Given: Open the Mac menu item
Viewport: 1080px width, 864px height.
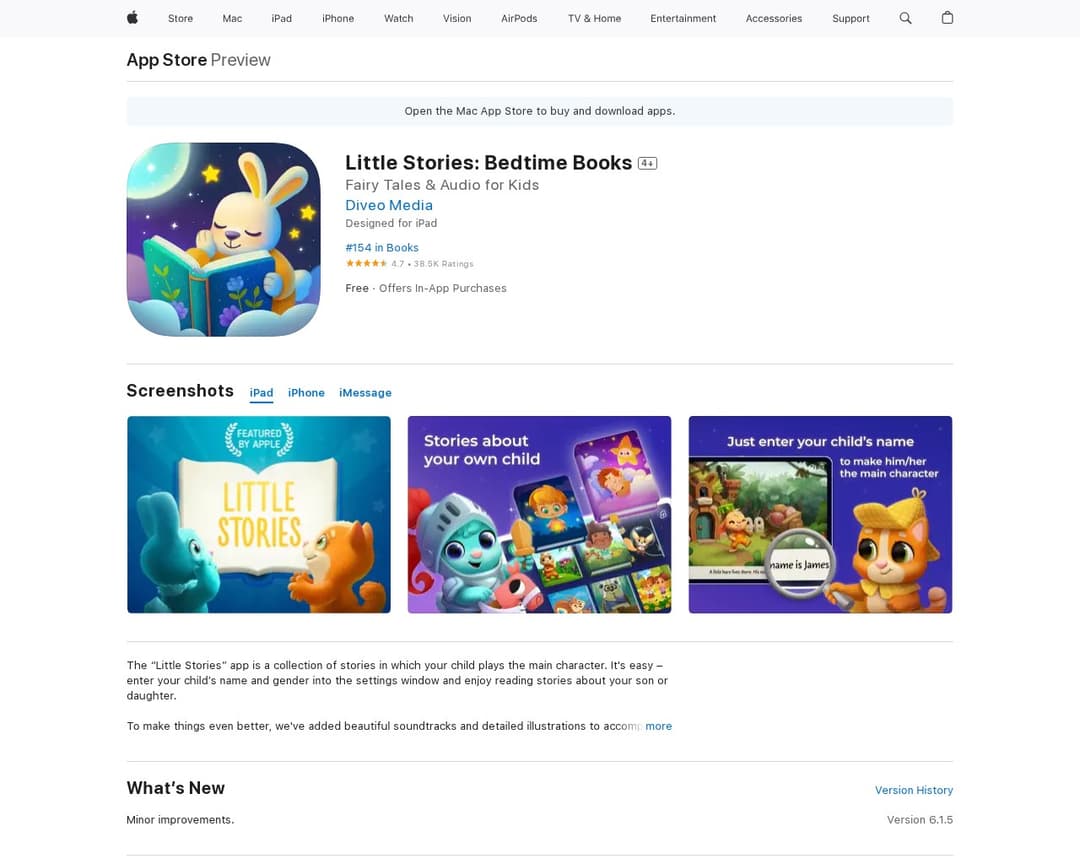Looking at the screenshot, I should tap(232, 19).
